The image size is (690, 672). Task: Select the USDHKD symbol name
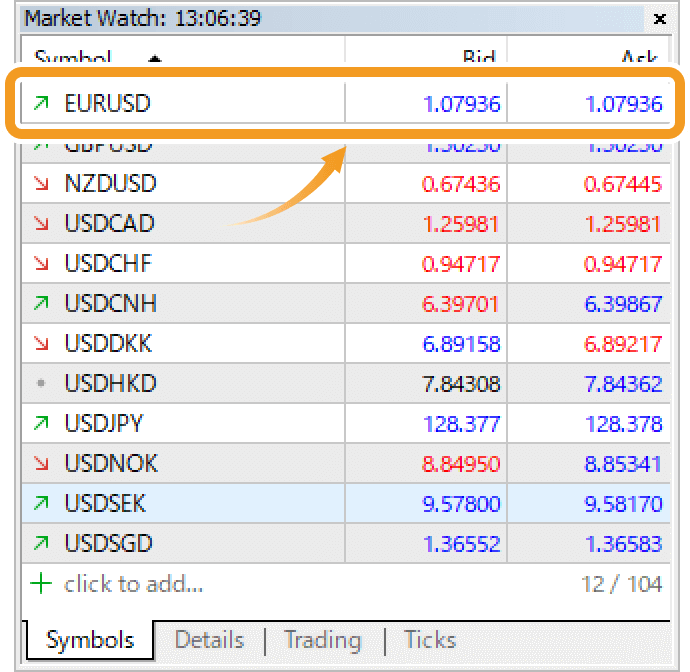110,383
